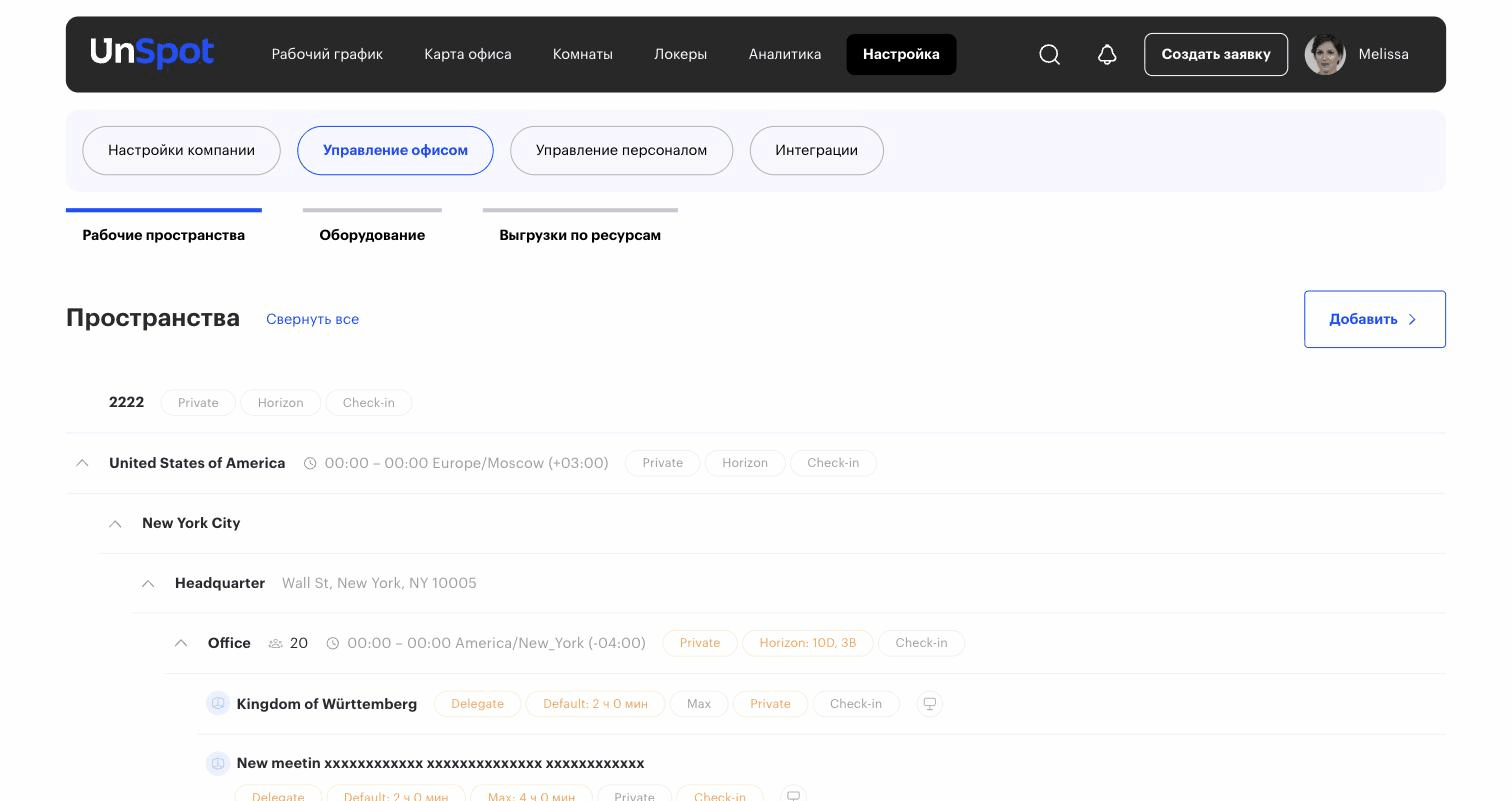Open search with the magnifier icon

[1049, 54]
